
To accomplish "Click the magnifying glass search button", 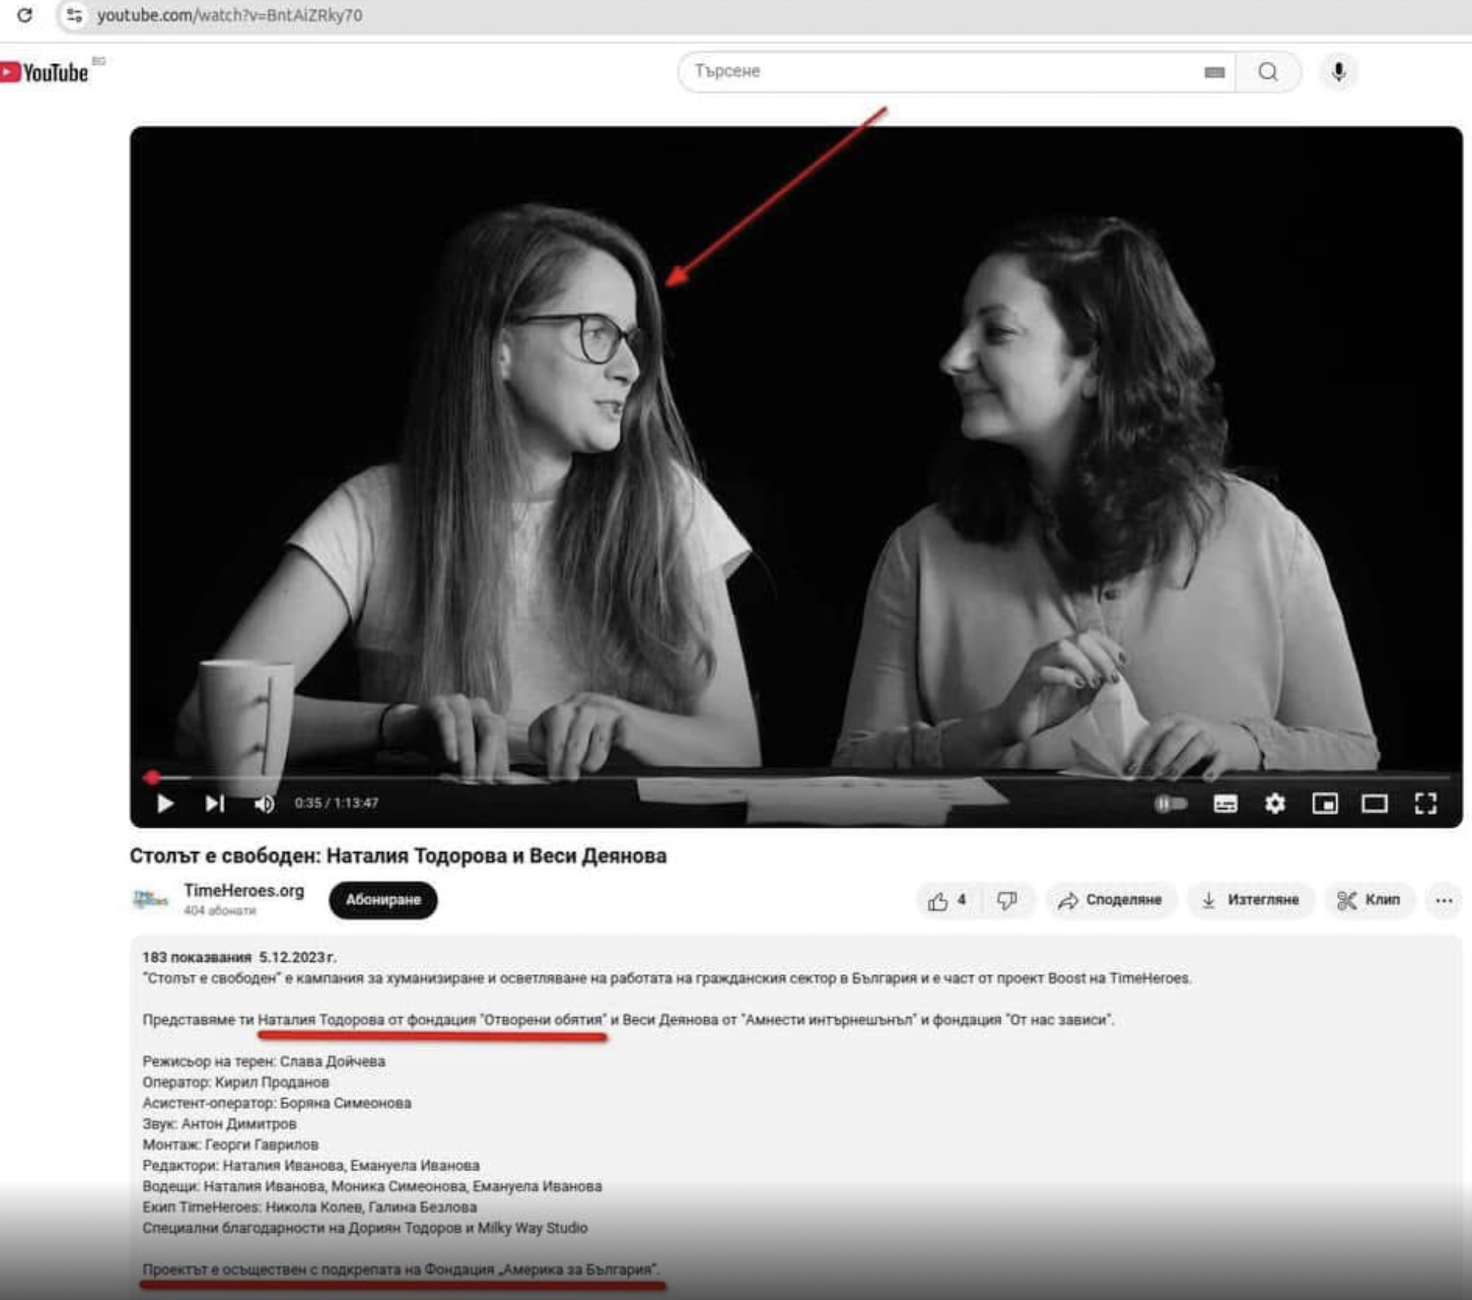I will 1268,72.
